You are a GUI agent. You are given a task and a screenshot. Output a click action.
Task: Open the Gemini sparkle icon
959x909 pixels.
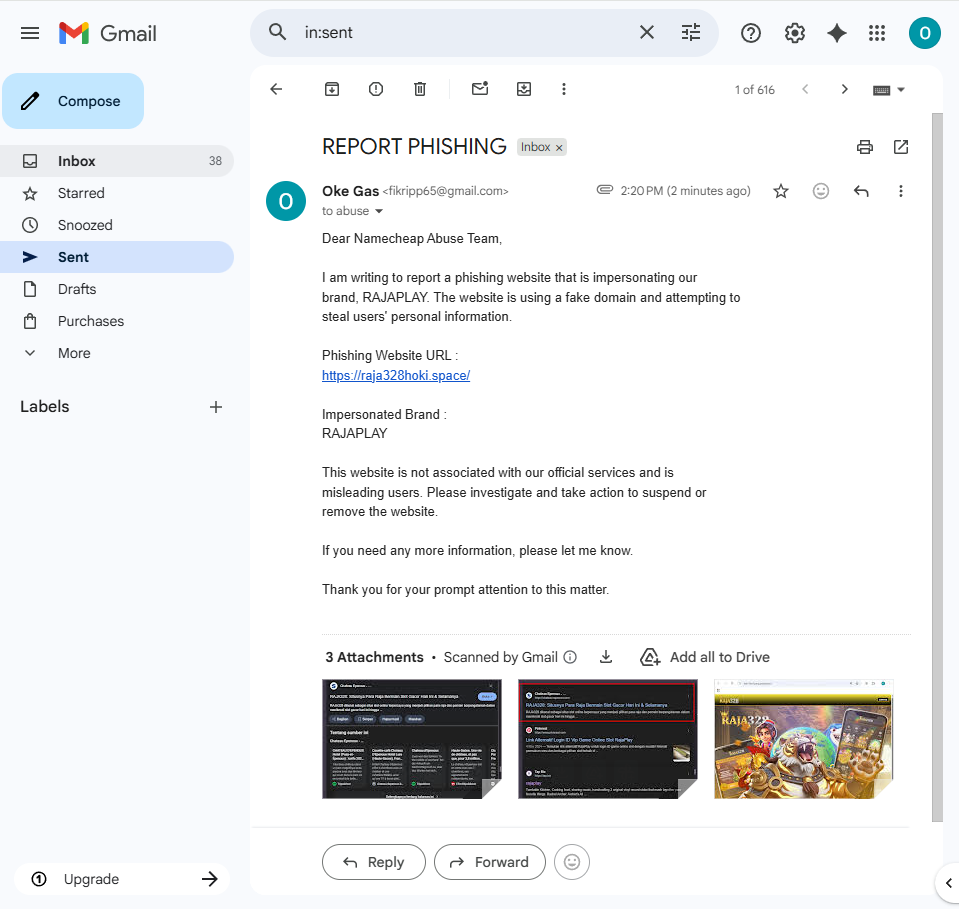click(836, 33)
